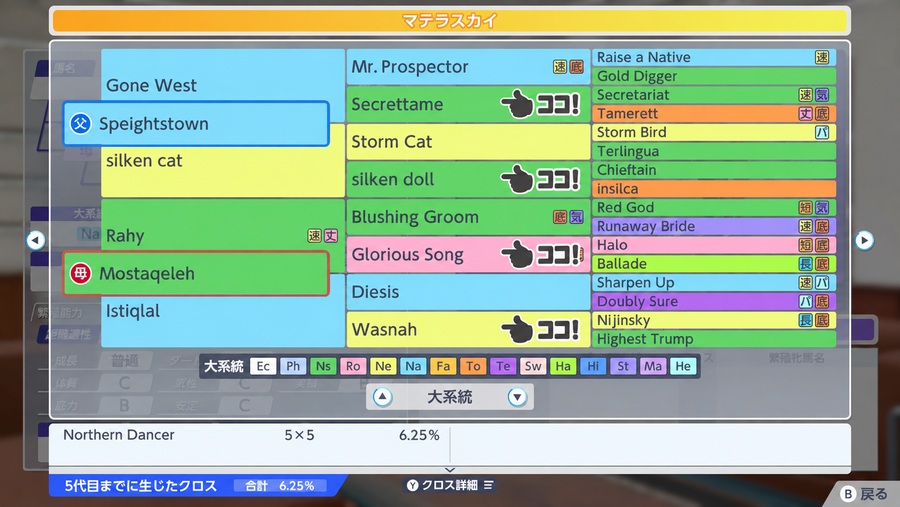This screenshot has height=507, width=900.
Task: Click the pointing hand on Secrettame
Action: tap(517, 104)
